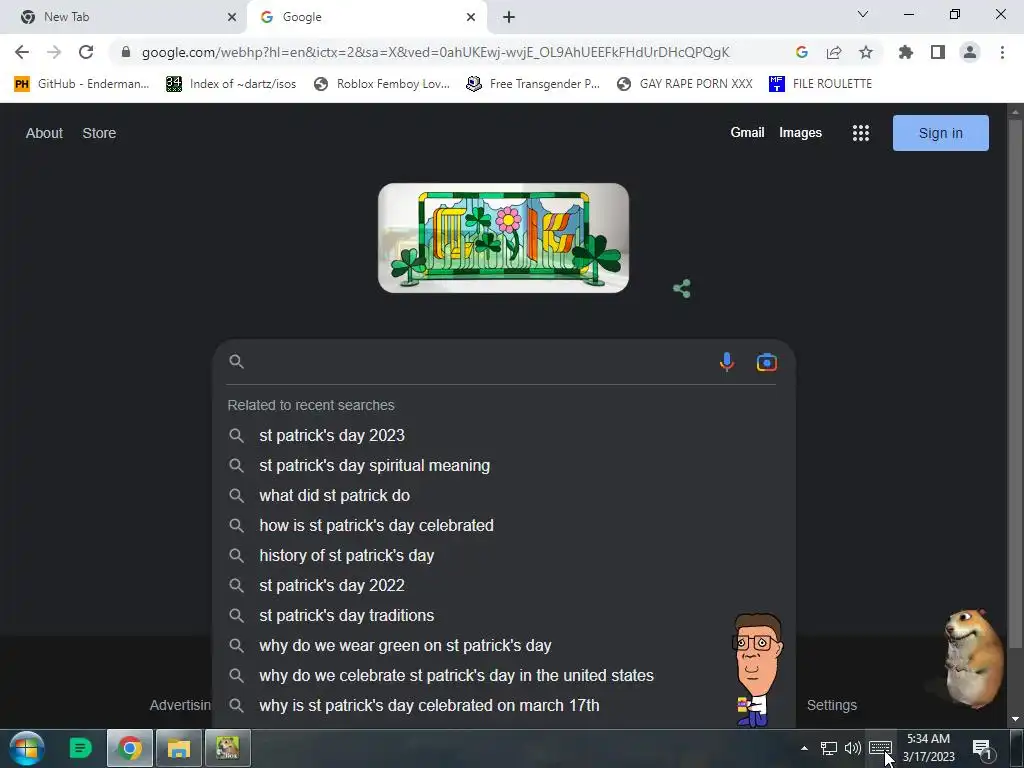Reload the current Google page

pyautogui.click(x=86, y=52)
